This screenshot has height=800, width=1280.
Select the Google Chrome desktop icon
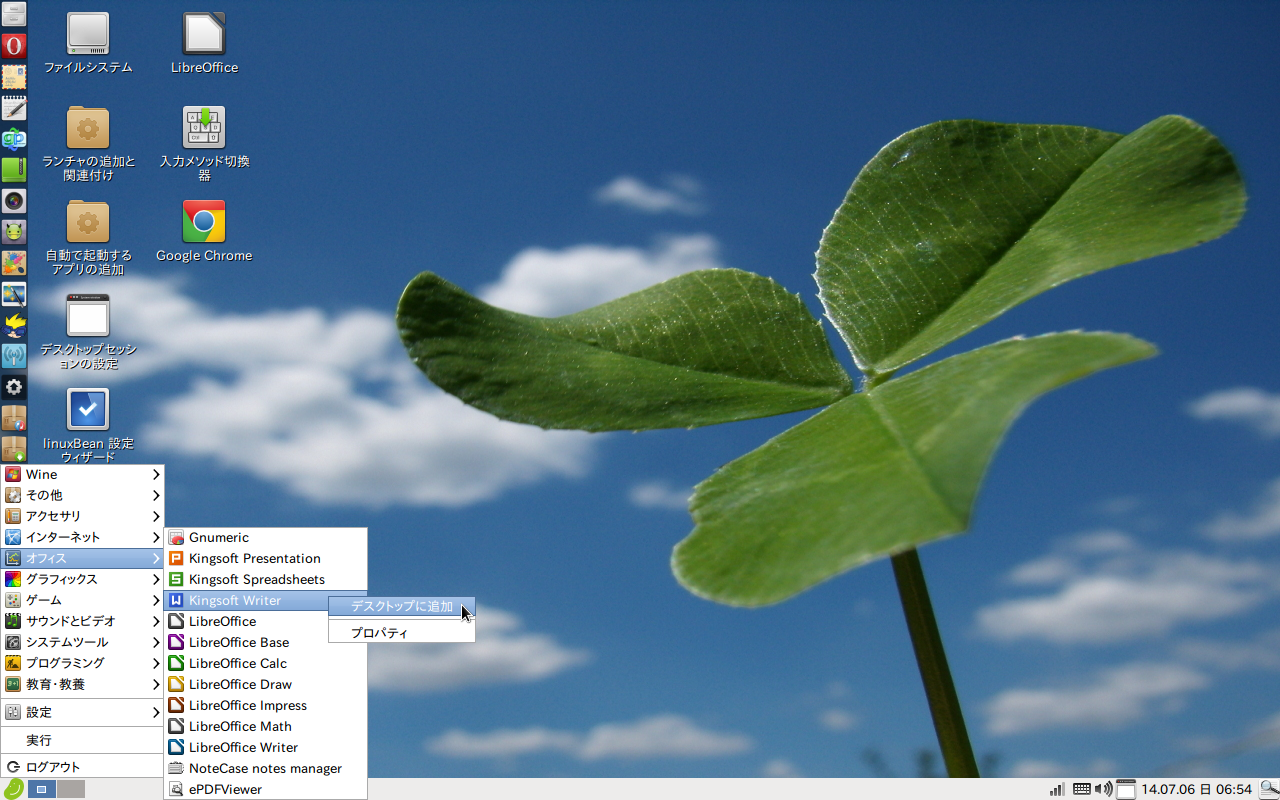204,231
